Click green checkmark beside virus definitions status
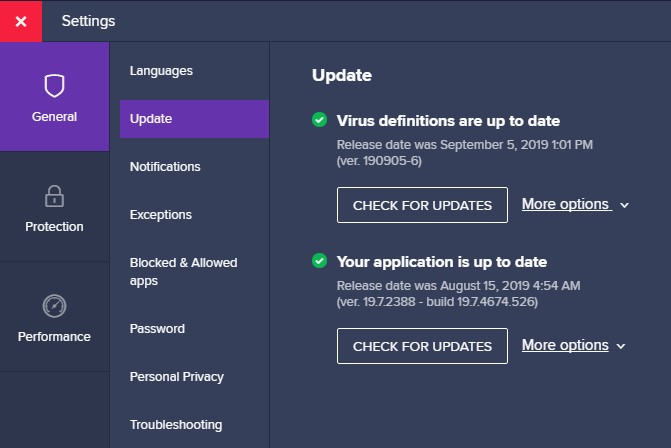Image resolution: width=671 pixels, height=448 pixels. (319, 120)
